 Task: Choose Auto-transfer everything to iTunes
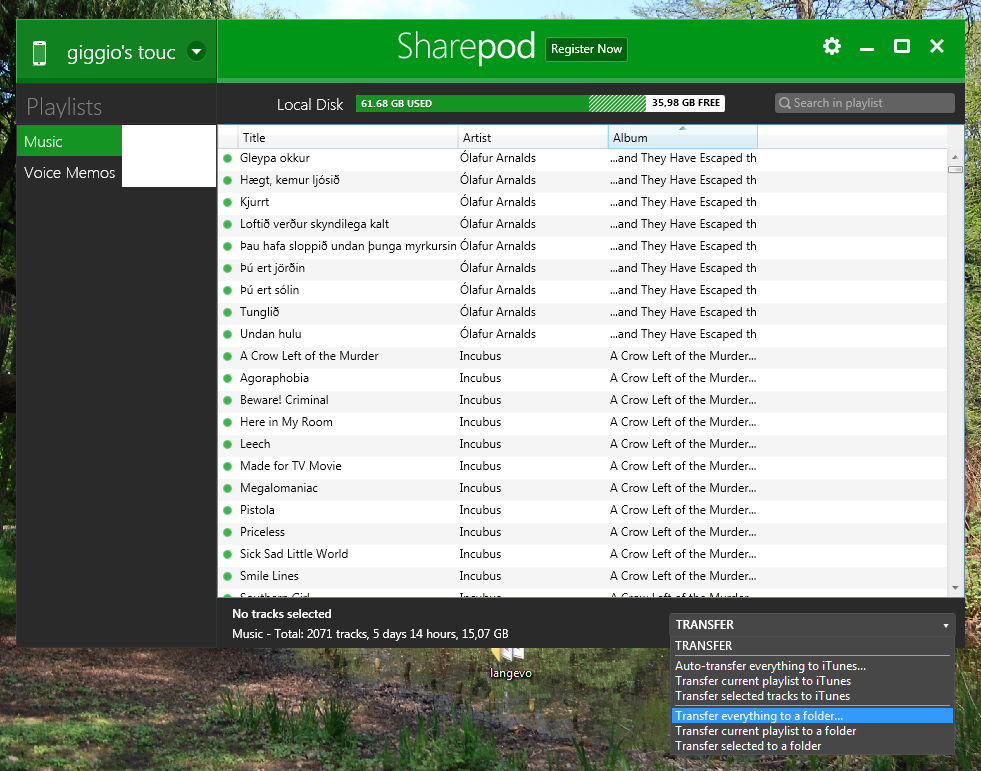coord(770,666)
